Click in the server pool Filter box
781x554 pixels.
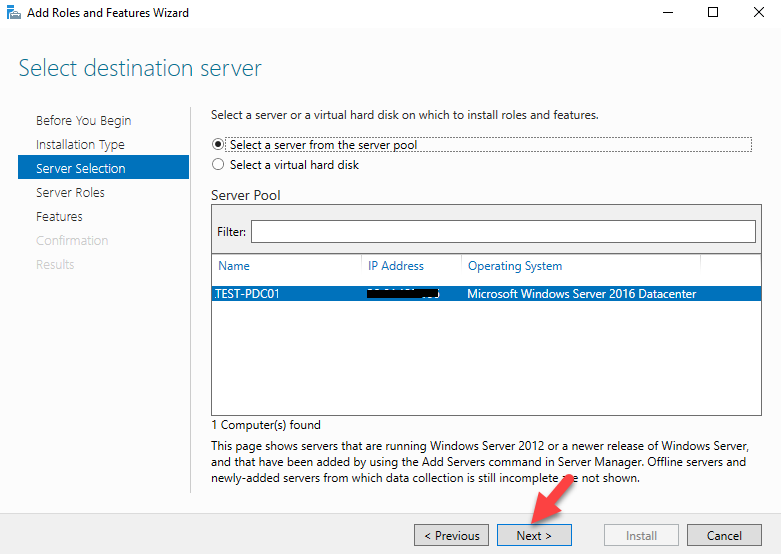[x=503, y=232]
